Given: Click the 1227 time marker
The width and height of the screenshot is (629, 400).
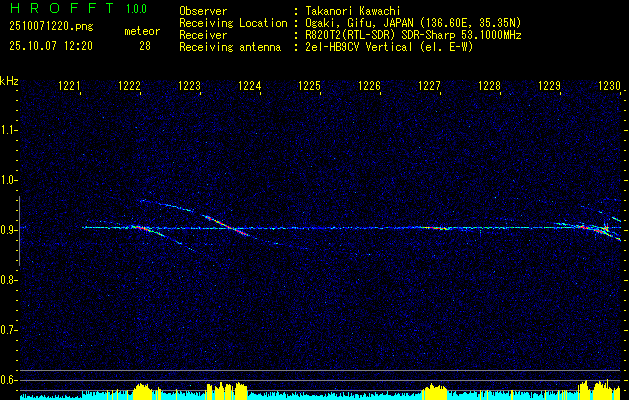Looking at the screenshot, I should coord(429,85).
